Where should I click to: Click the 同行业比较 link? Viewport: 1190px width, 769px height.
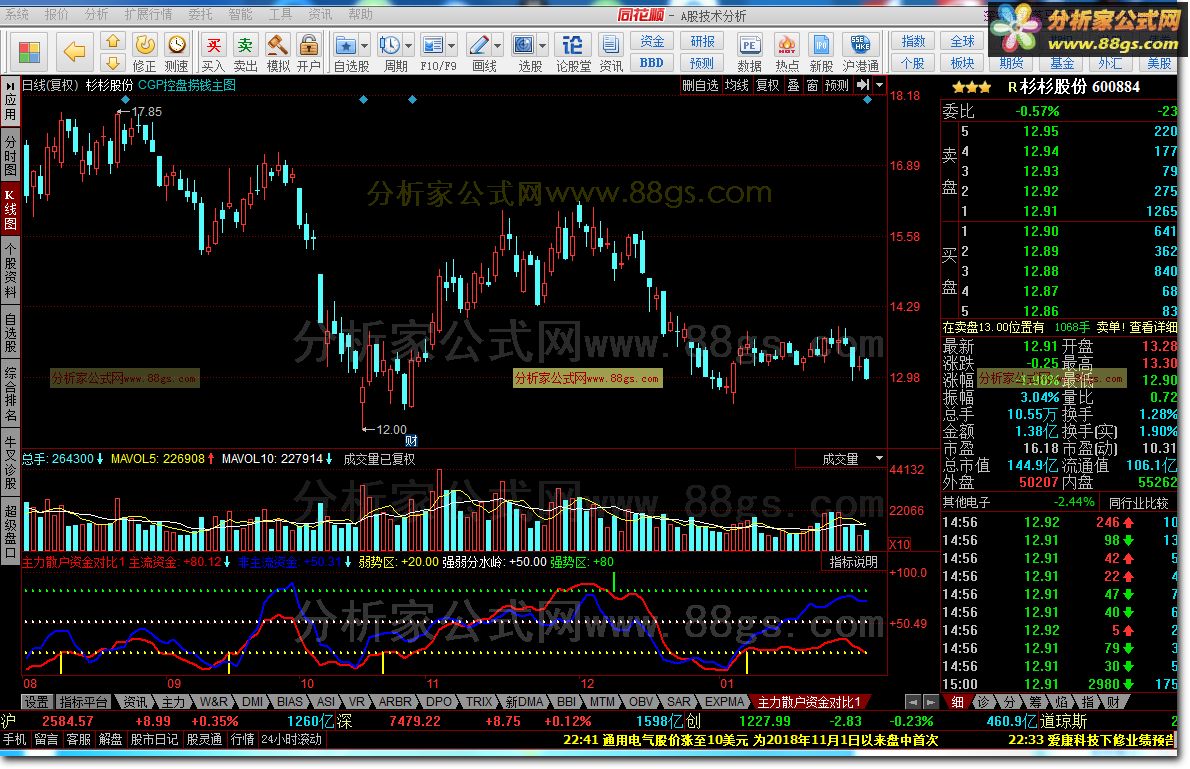1138,503
